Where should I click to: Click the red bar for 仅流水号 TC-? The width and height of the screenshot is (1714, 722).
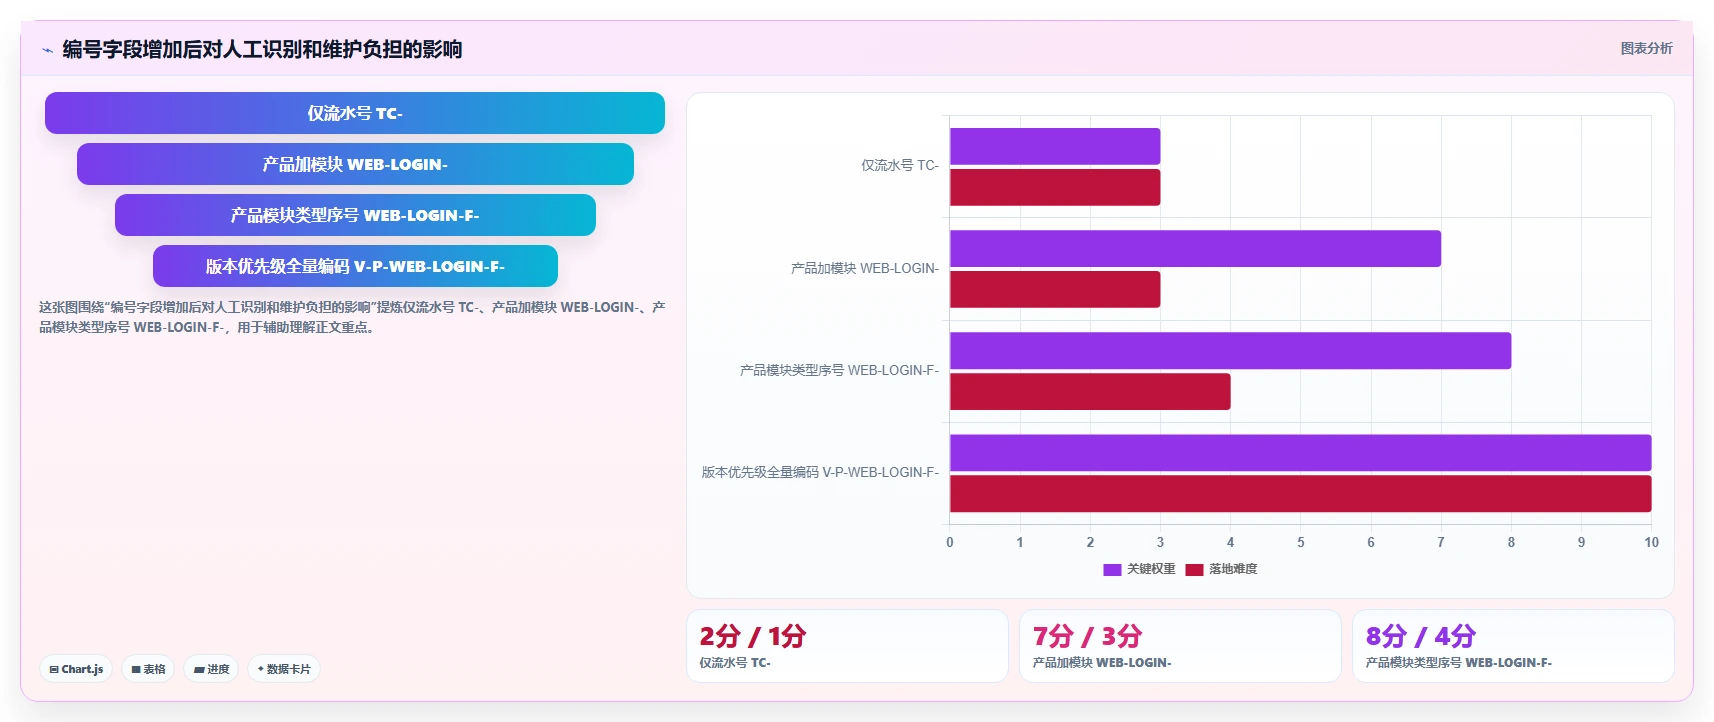pyautogui.click(x=1055, y=187)
